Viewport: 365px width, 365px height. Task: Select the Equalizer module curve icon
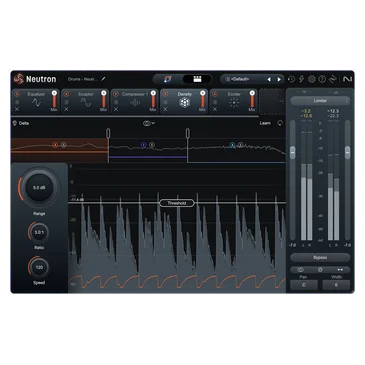coord(36,103)
